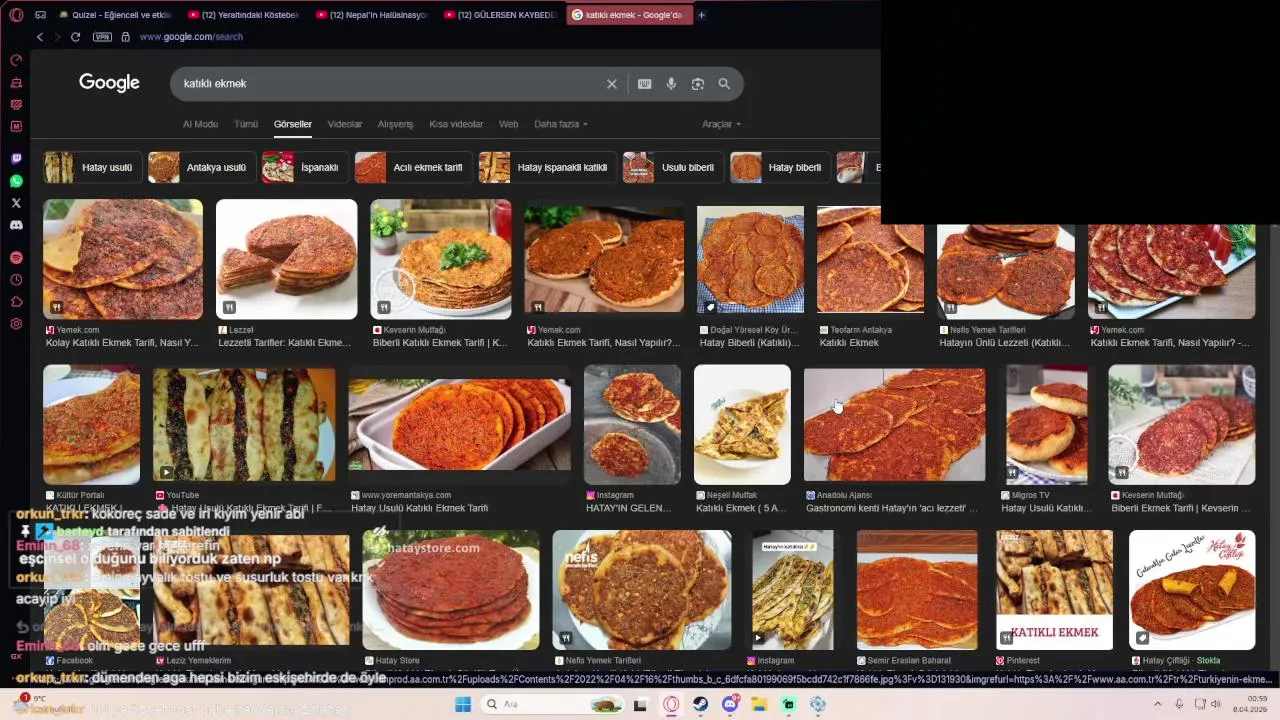Toggle the VPN badge in address bar
Viewport: 1280px width, 720px height.
pyautogui.click(x=102, y=37)
